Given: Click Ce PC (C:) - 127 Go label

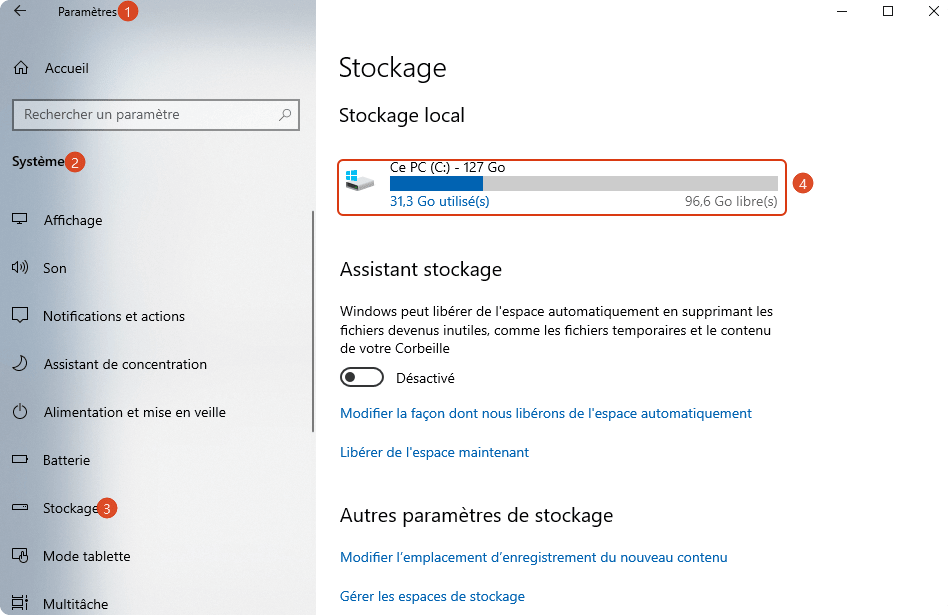Looking at the screenshot, I should coord(447,168).
